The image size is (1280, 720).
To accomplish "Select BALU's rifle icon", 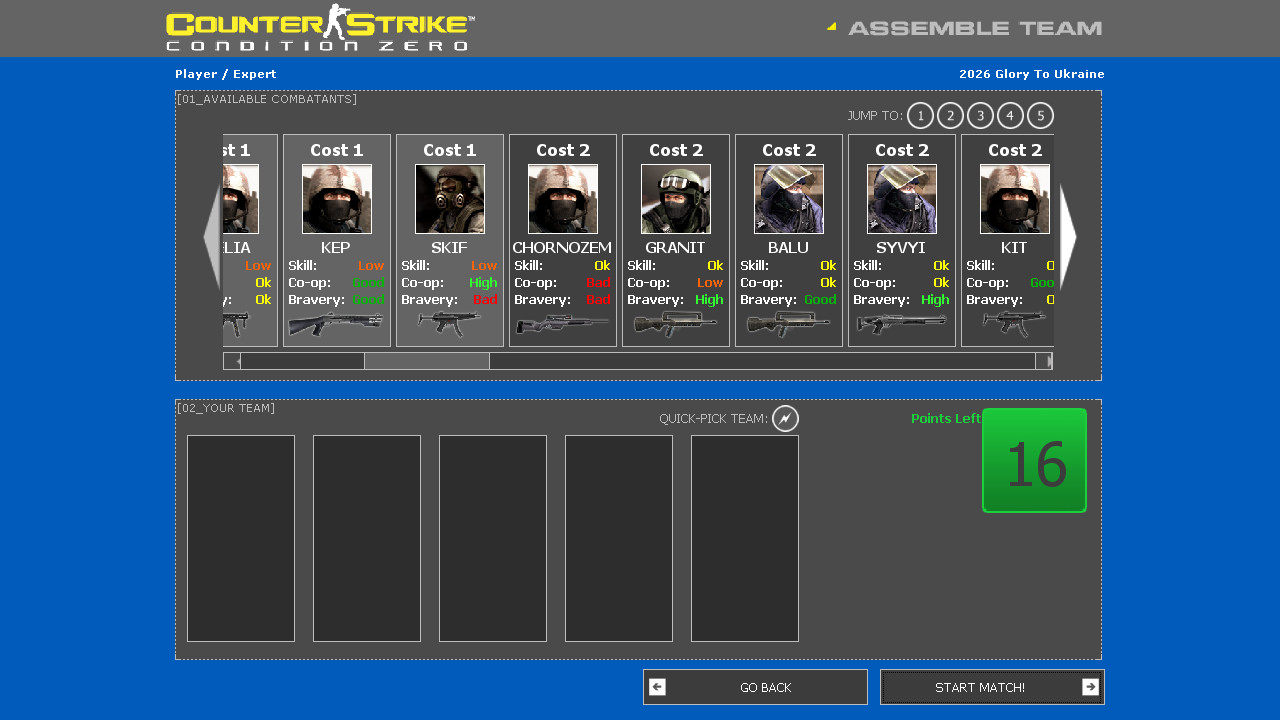I will 788,324.
